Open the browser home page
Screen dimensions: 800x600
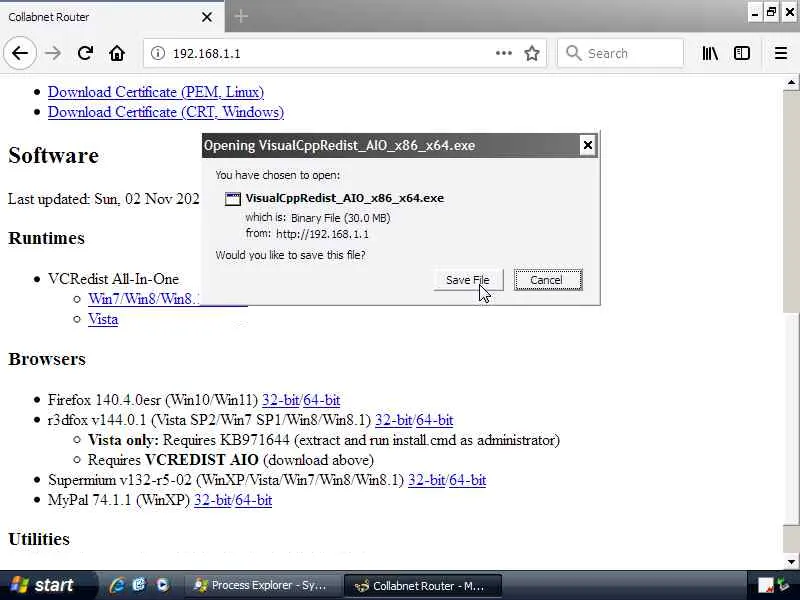pos(117,53)
